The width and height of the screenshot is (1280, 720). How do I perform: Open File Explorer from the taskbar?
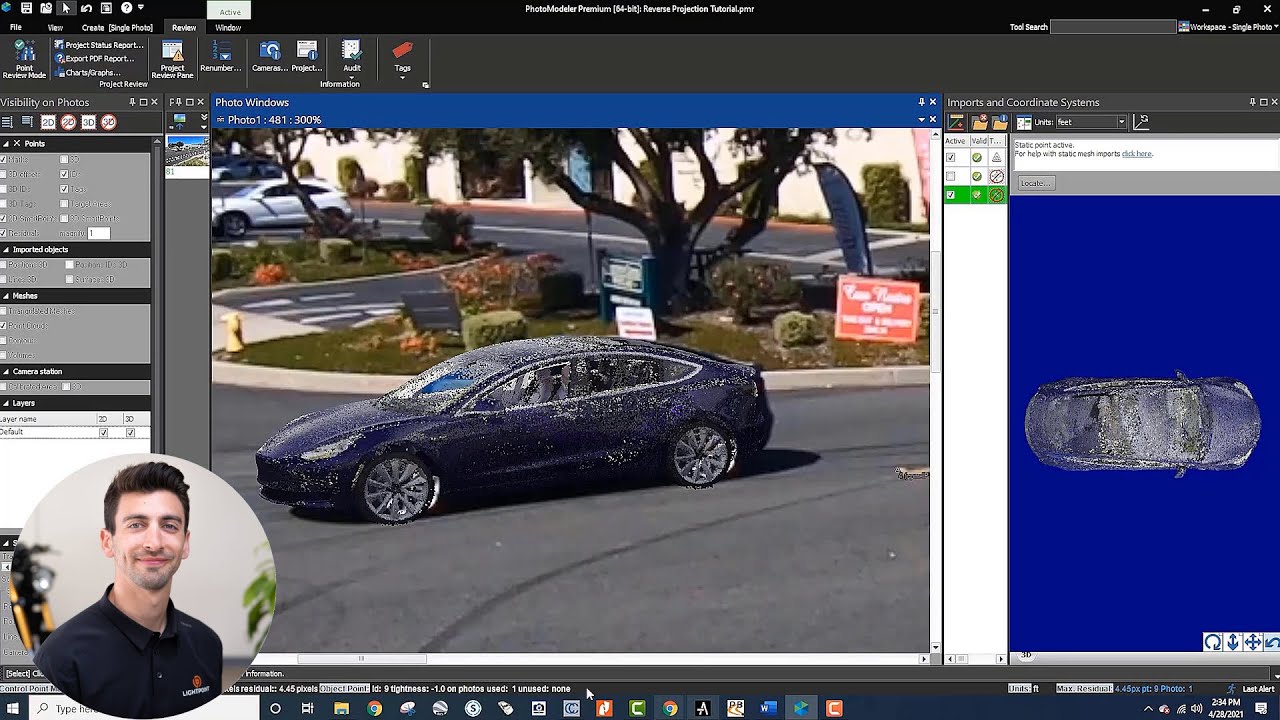341,708
